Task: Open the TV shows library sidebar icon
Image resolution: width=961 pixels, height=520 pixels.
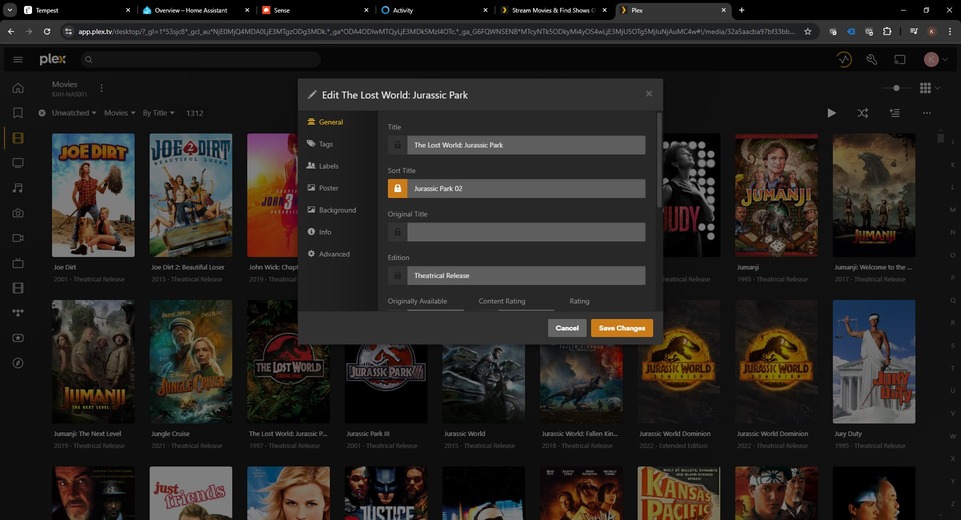Action: click(18, 163)
